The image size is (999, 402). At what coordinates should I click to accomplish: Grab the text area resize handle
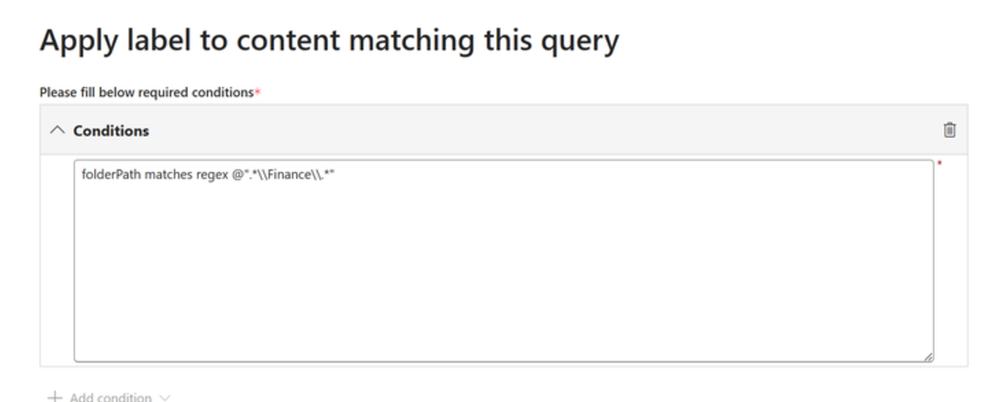coord(928,357)
